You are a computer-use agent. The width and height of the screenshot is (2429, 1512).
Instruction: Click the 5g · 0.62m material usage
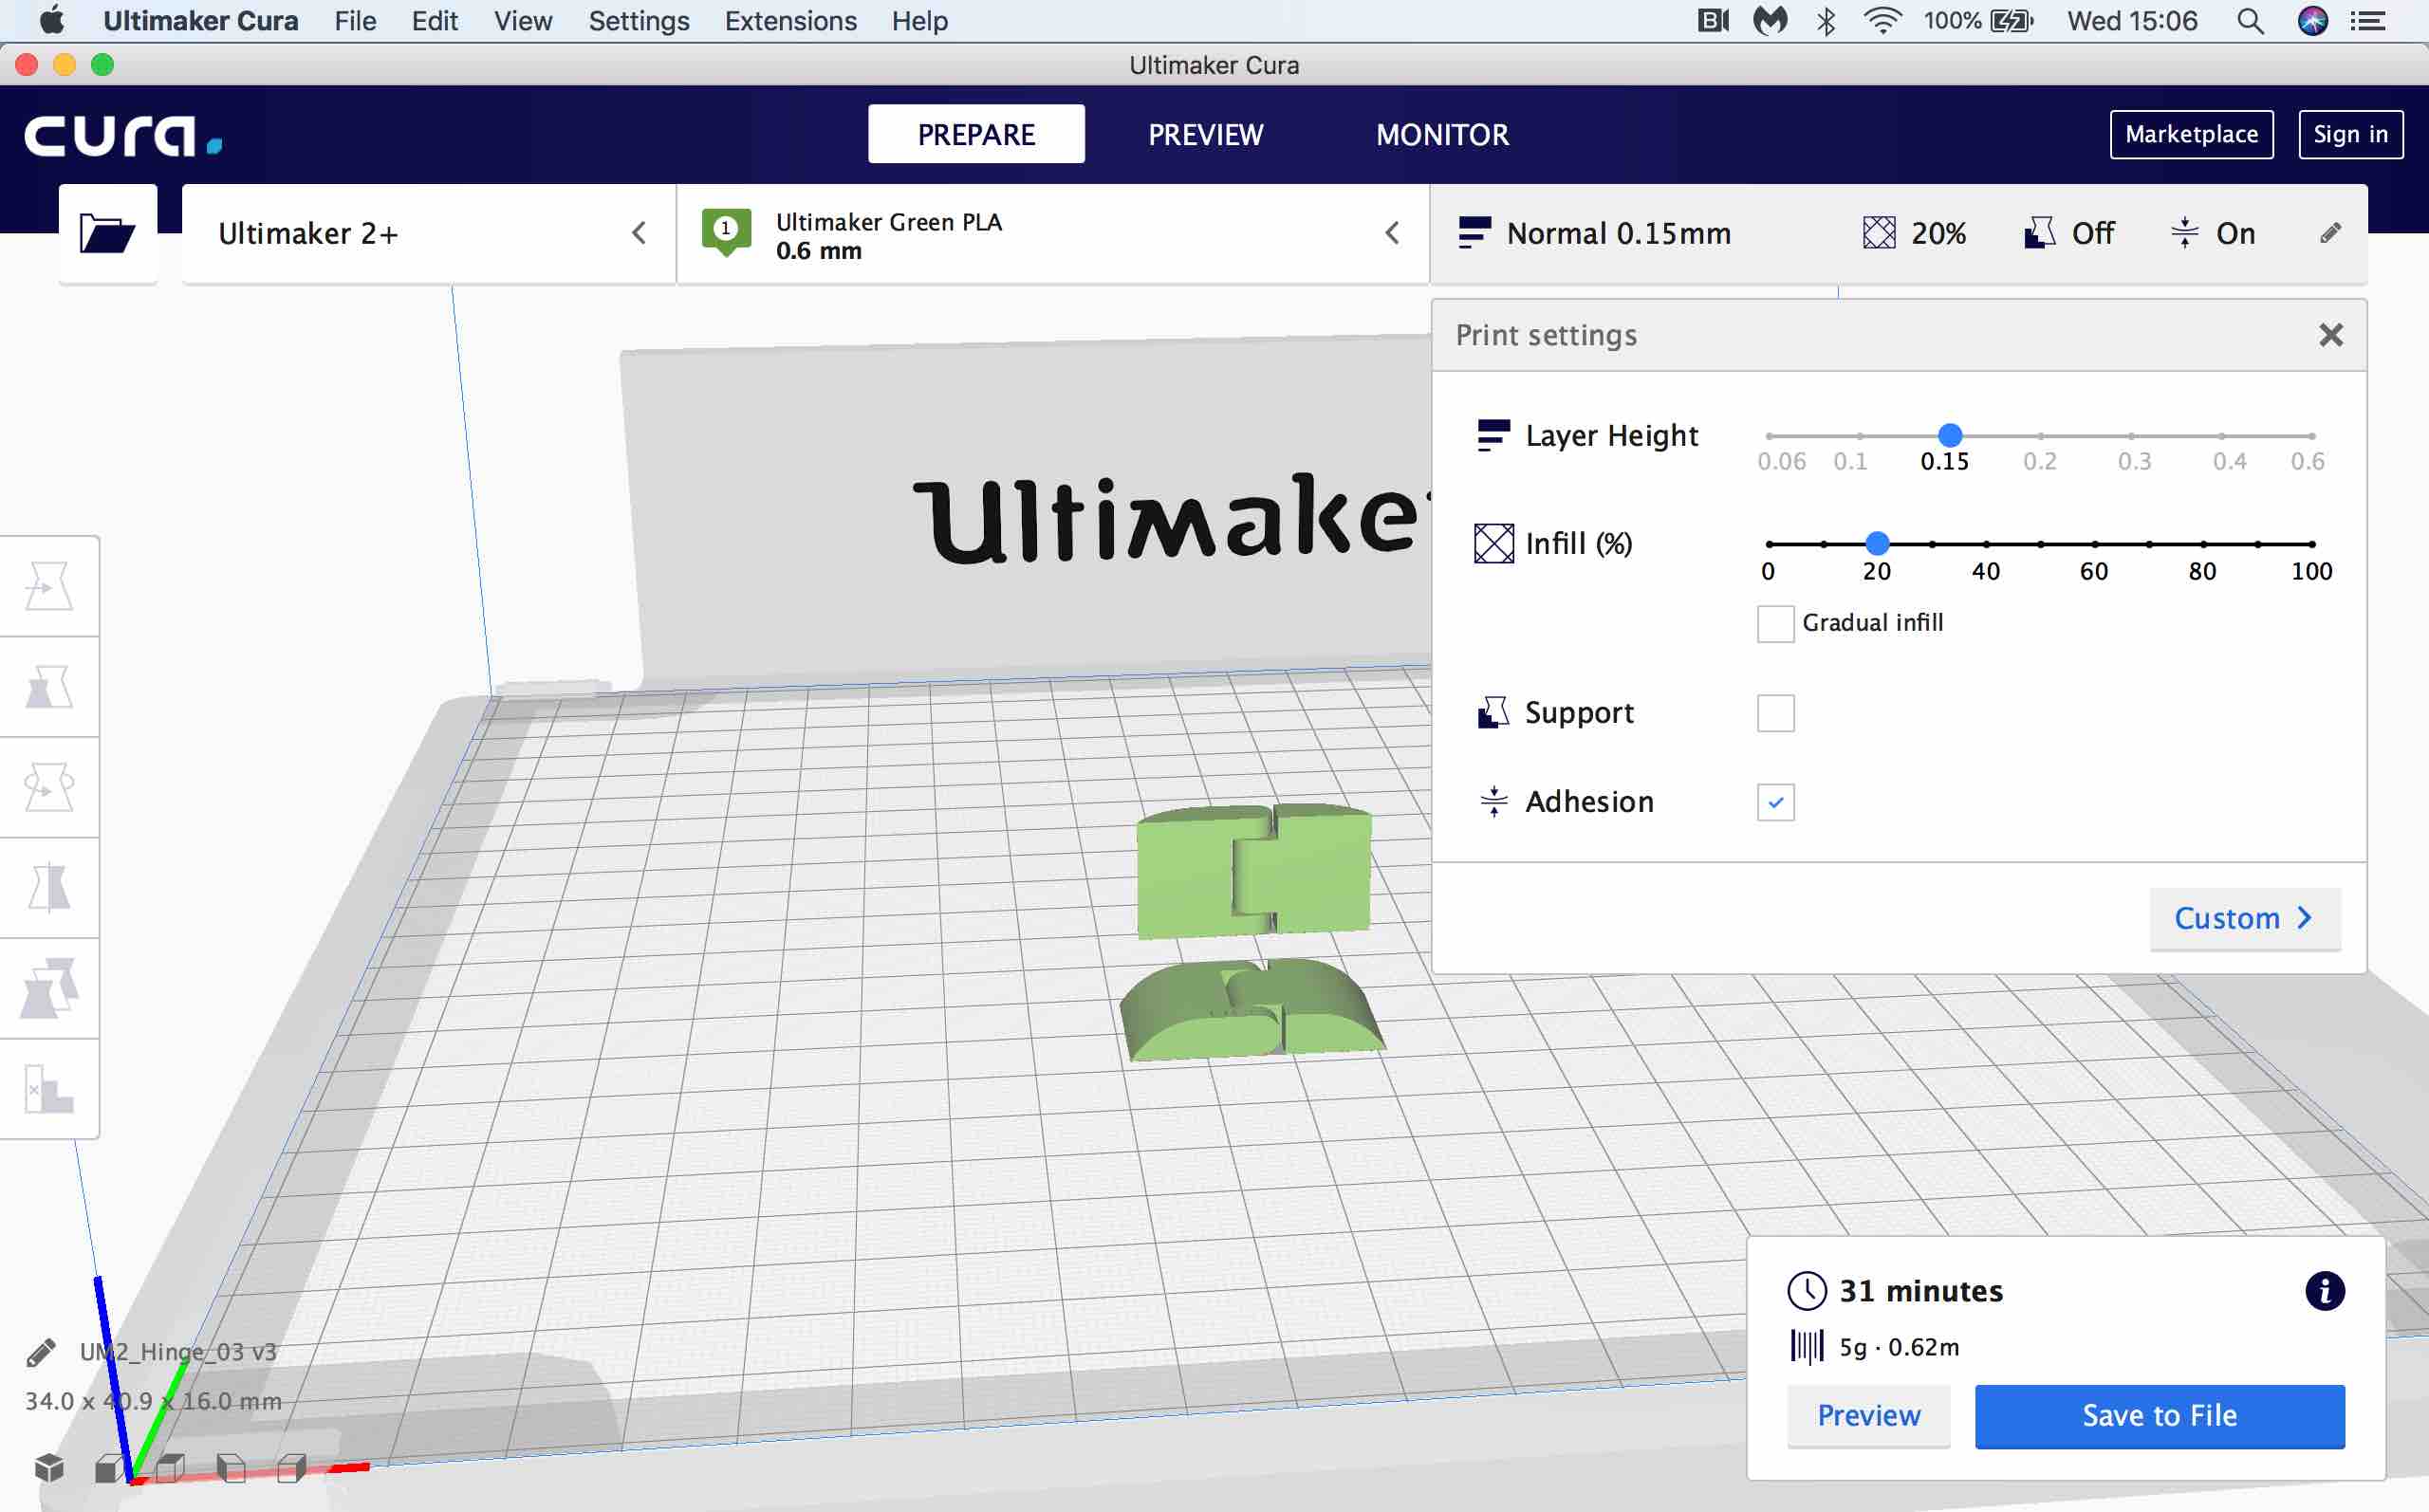[x=1899, y=1347]
